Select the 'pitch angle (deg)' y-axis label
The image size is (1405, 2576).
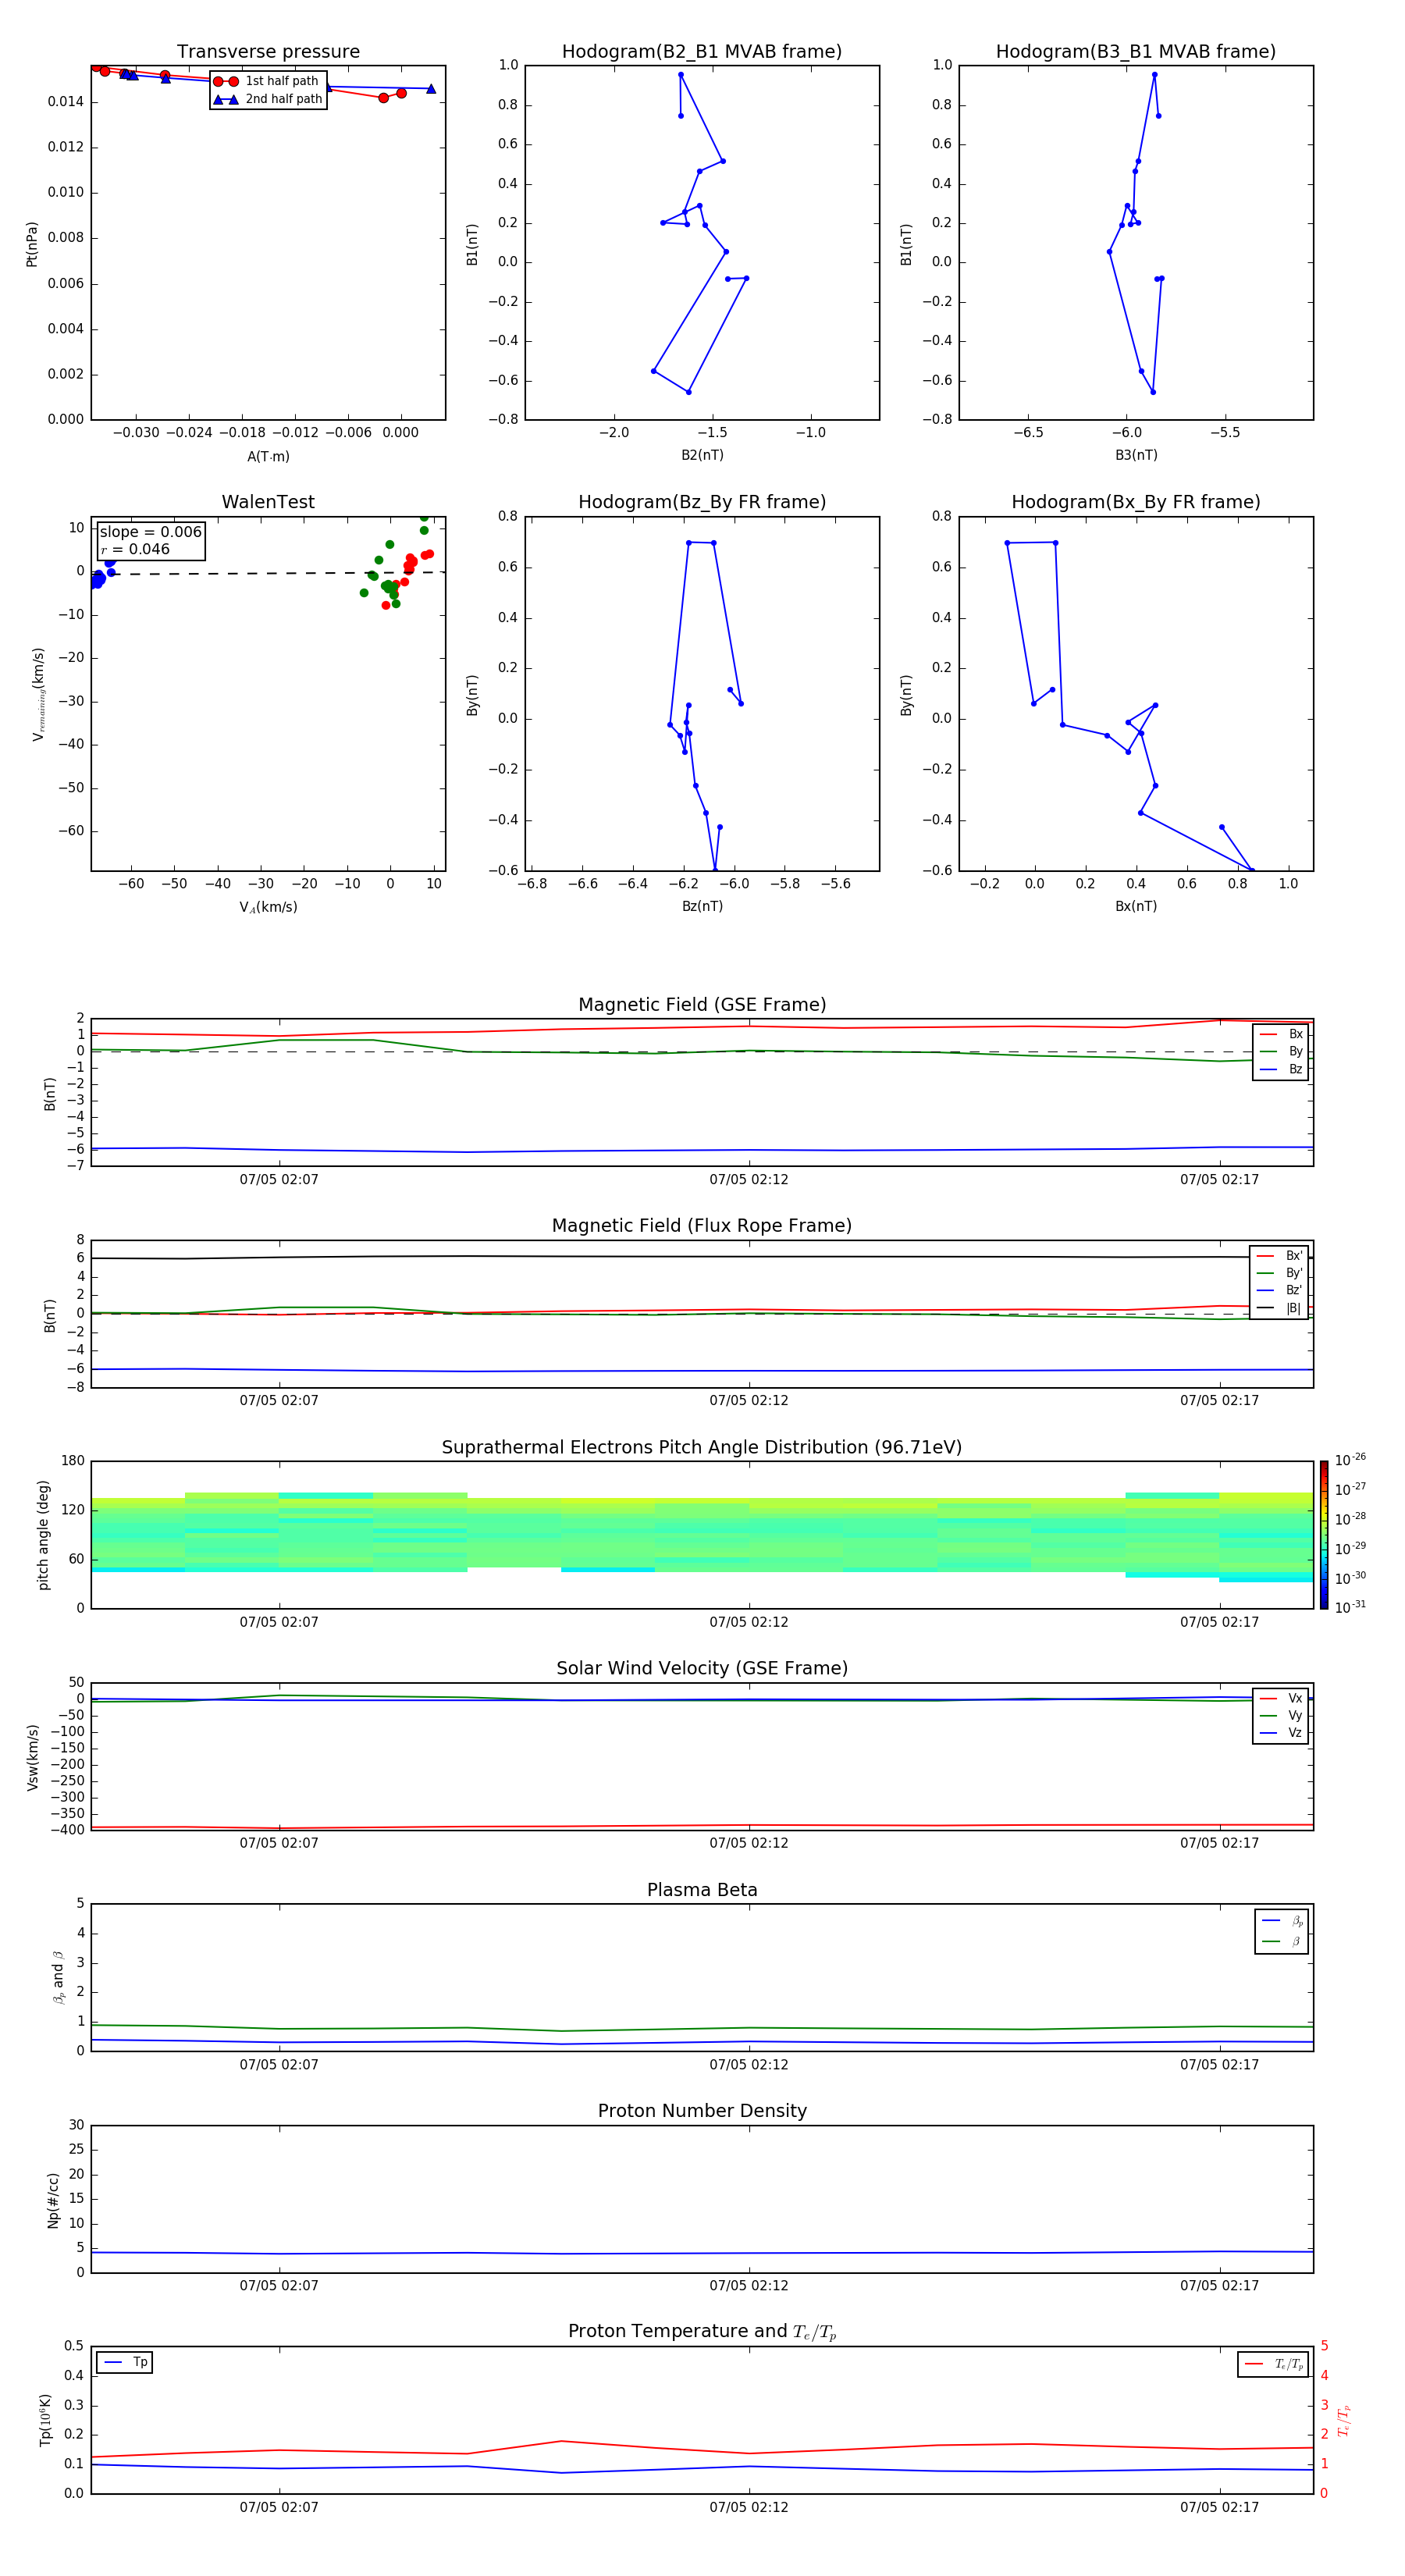[x=43, y=1535]
